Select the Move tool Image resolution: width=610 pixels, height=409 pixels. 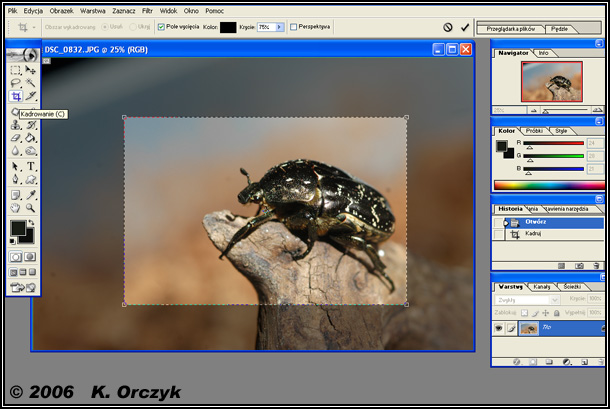pos(31,71)
